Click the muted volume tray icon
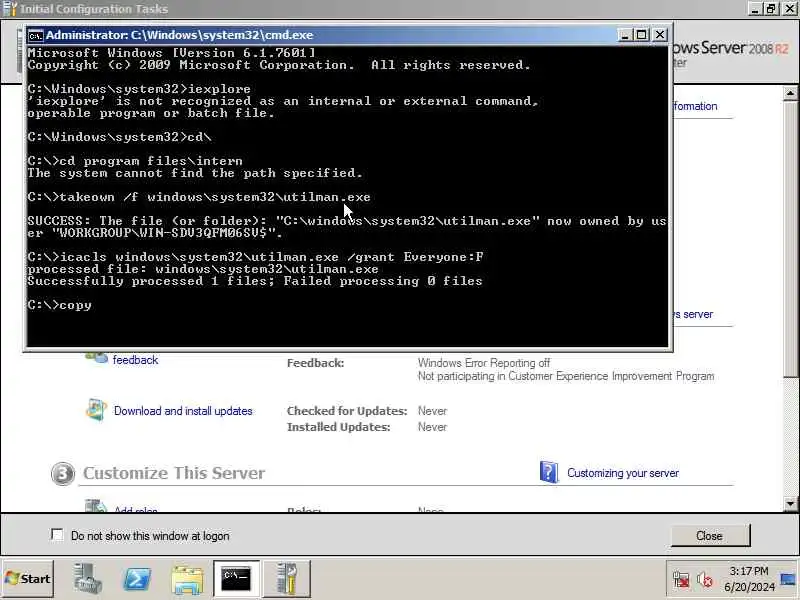Viewport: 800px width, 600px height. pyautogui.click(x=705, y=580)
